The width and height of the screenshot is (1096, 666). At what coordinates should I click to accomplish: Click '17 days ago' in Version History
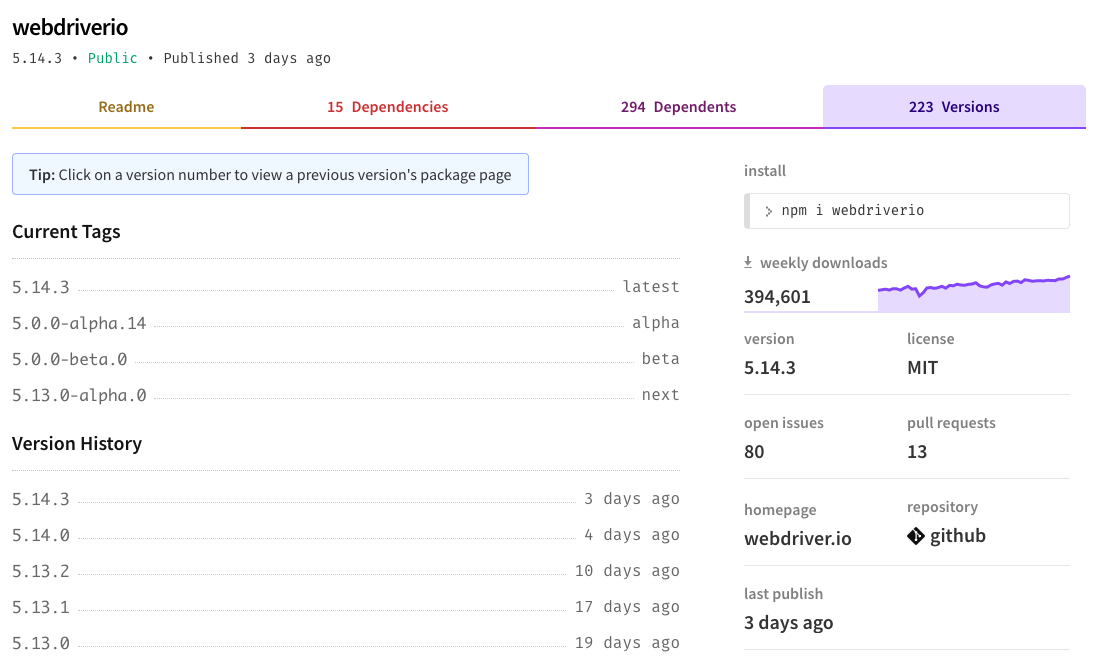(627, 607)
